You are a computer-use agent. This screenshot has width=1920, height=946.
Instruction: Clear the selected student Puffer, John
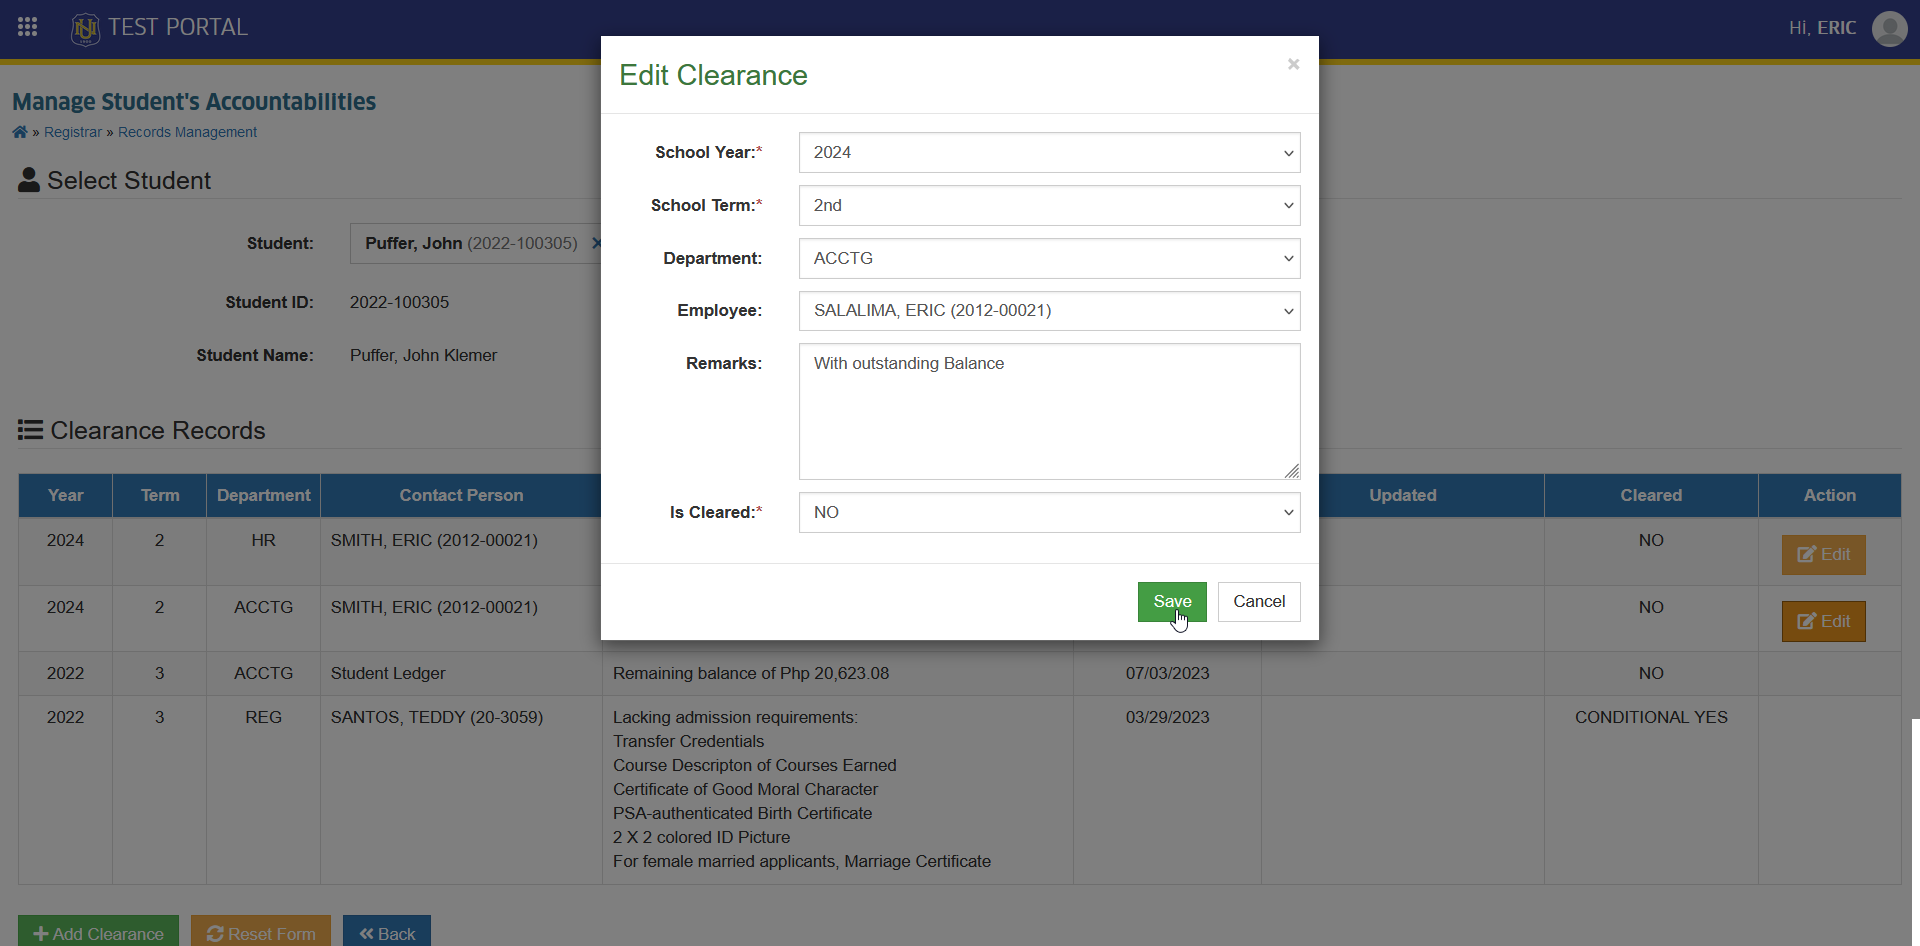click(x=596, y=243)
